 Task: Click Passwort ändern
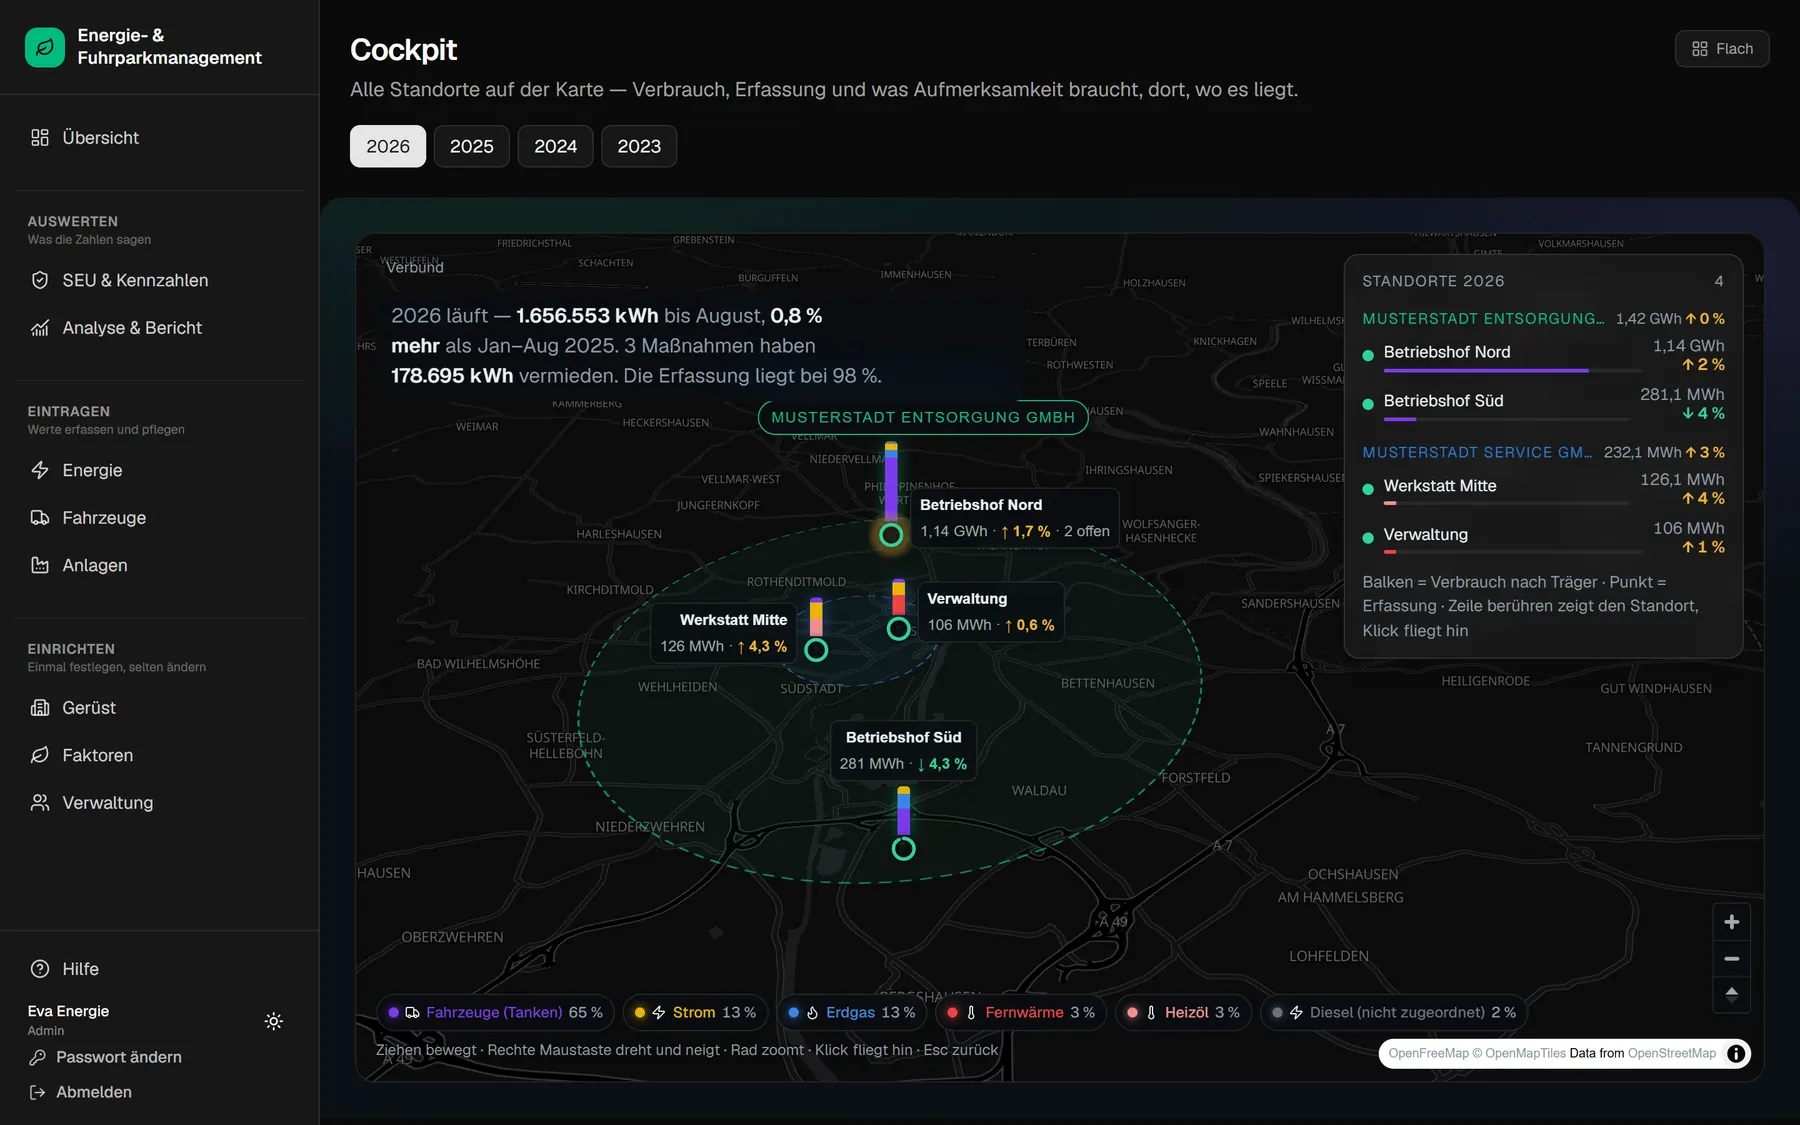[x=106, y=1057]
